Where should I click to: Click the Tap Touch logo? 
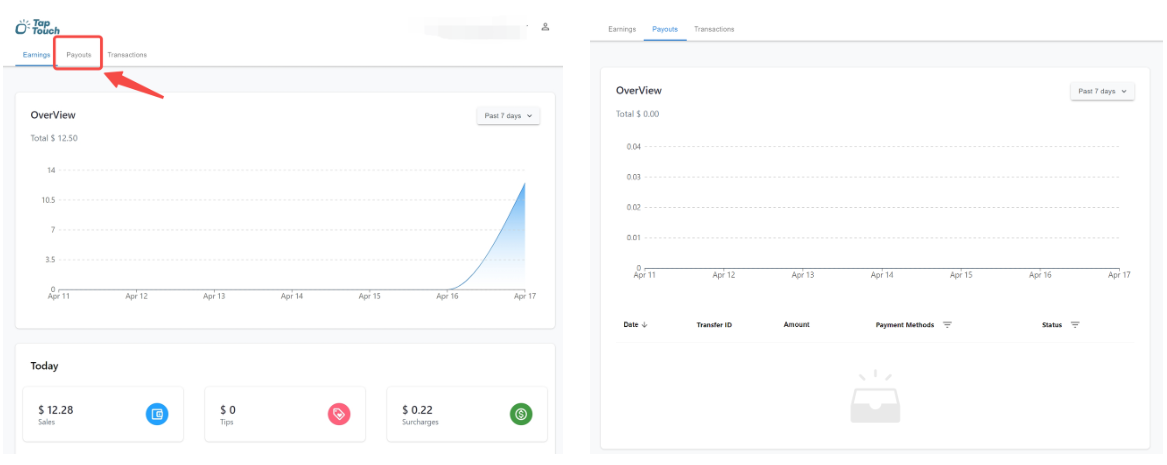pos(38,26)
